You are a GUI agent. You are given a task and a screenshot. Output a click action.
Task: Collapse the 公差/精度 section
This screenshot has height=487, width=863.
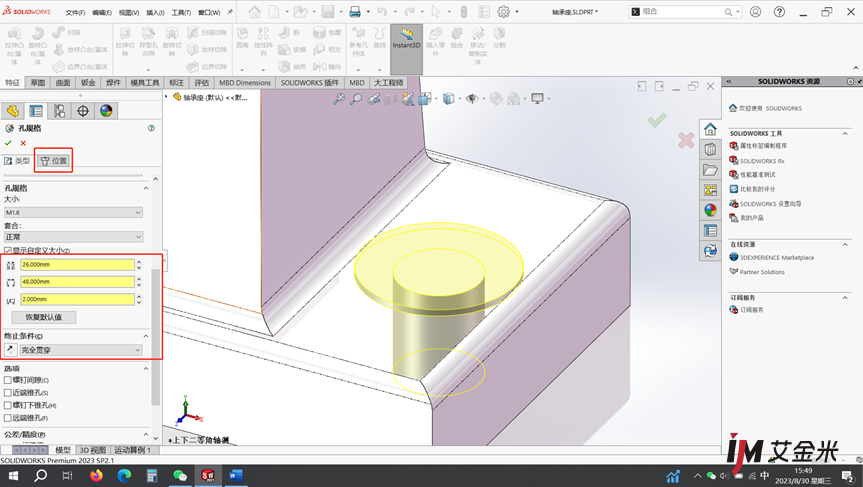146,435
